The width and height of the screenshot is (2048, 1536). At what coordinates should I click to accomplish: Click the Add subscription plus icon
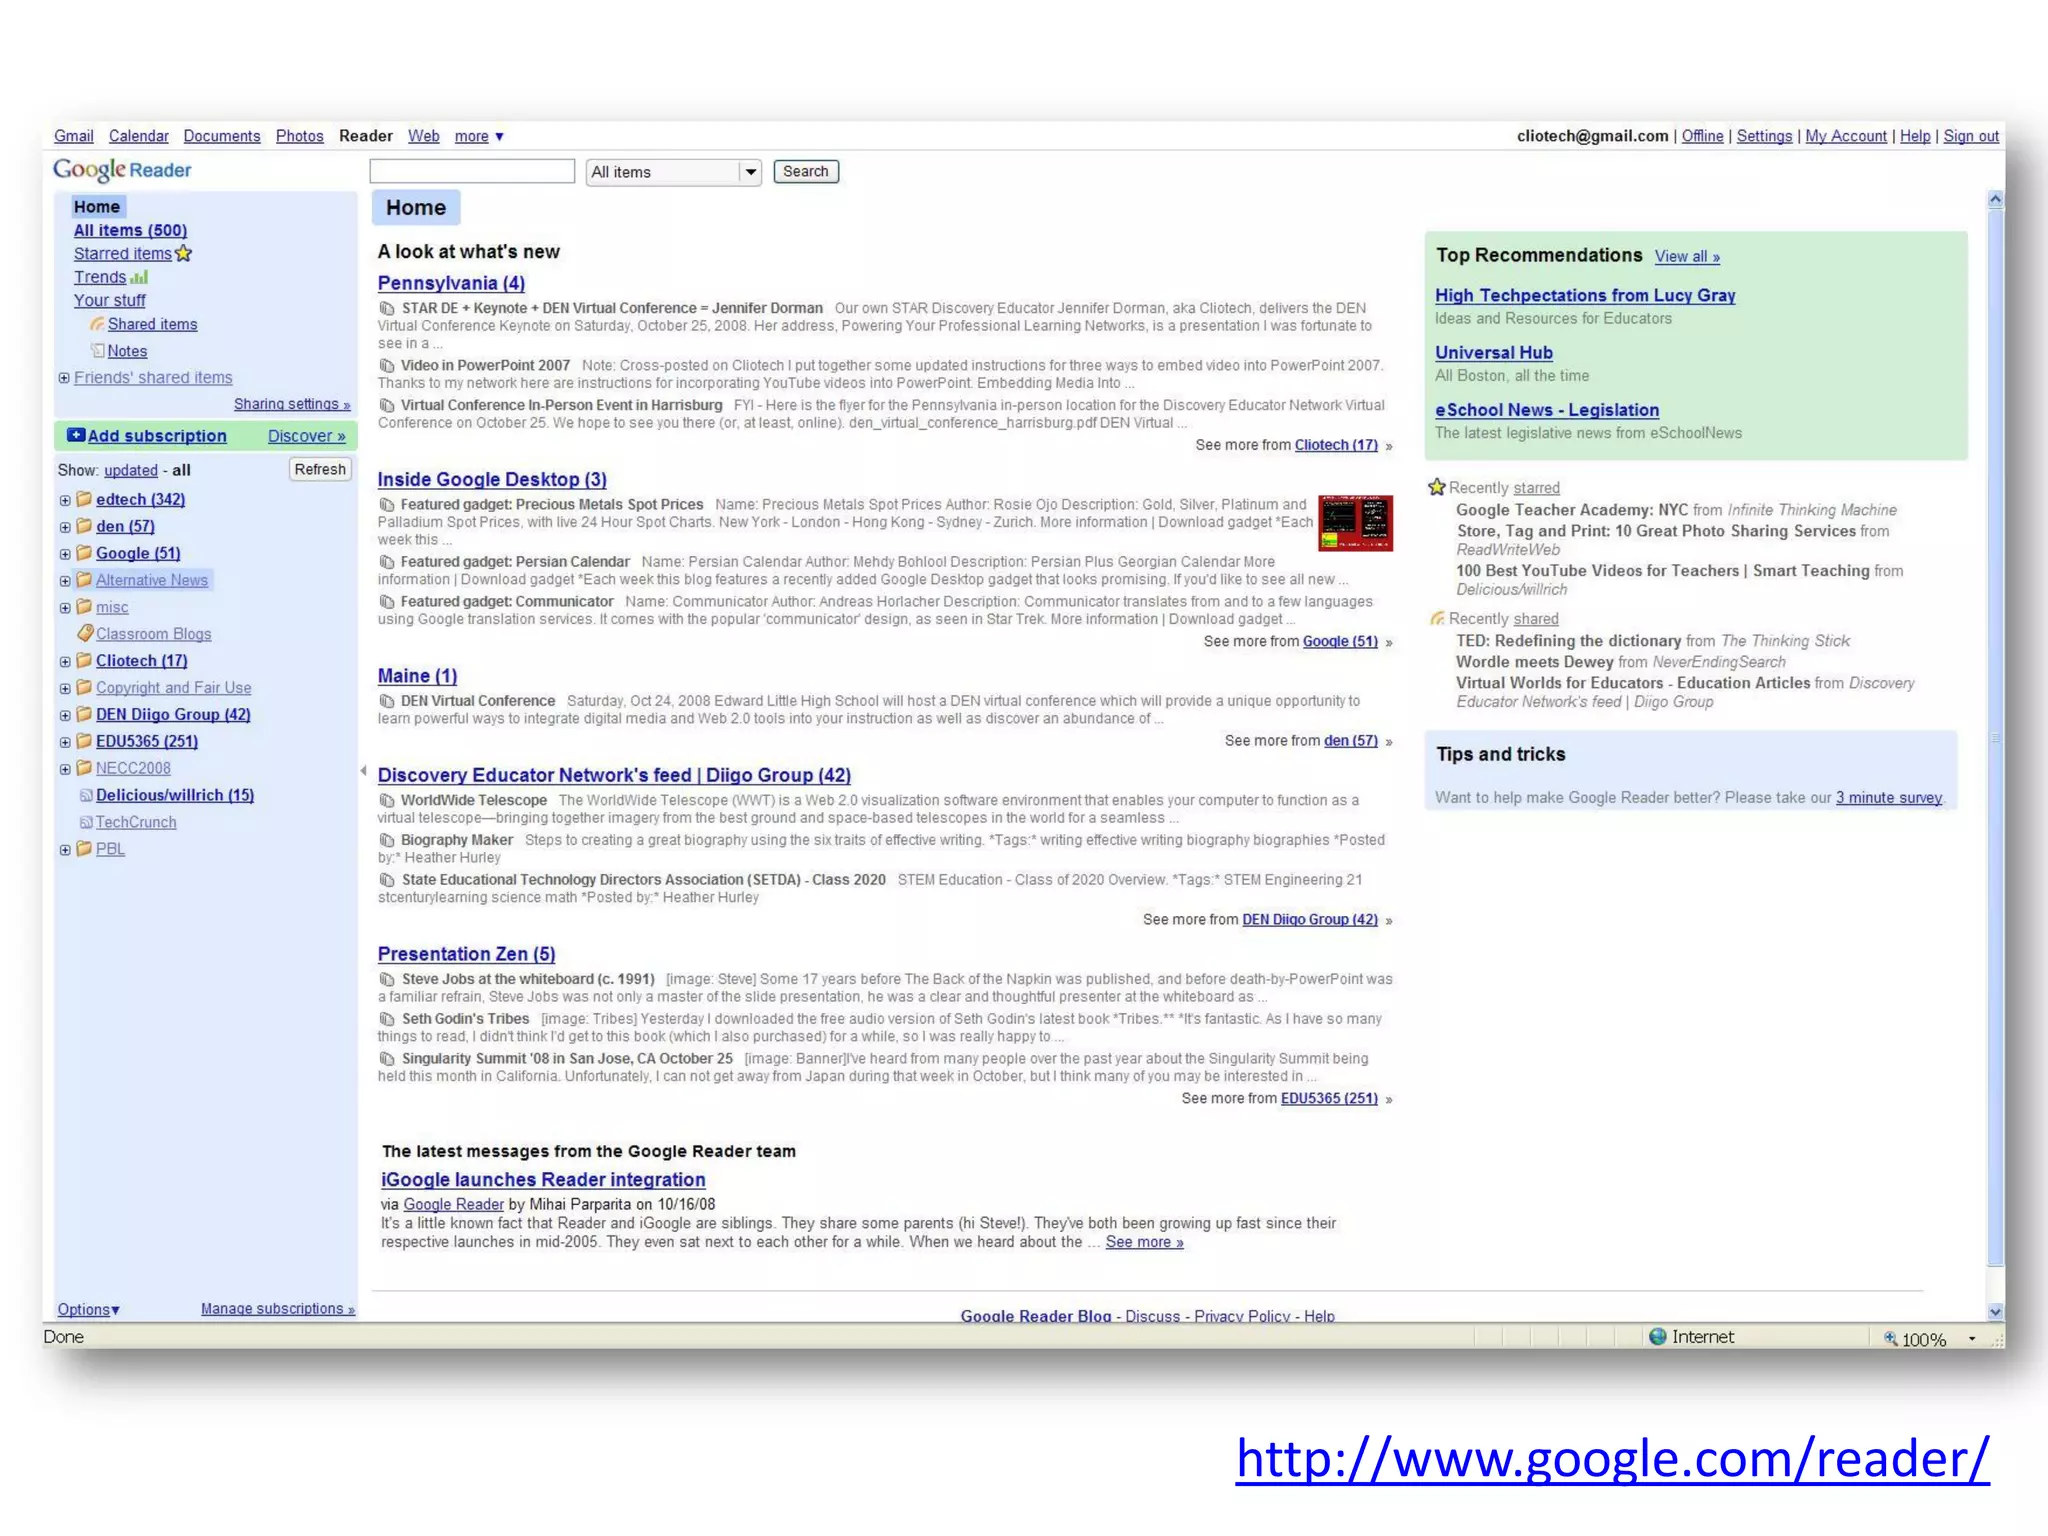click(x=75, y=435)
